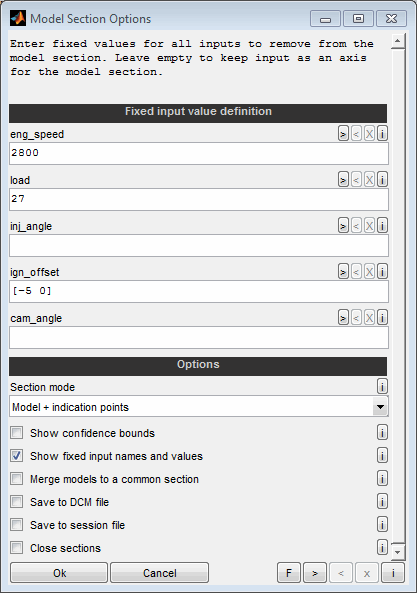This screenshot has width=417, height=593.
Task: Click the scrollbar down arrow
Action: coord(397,551)
